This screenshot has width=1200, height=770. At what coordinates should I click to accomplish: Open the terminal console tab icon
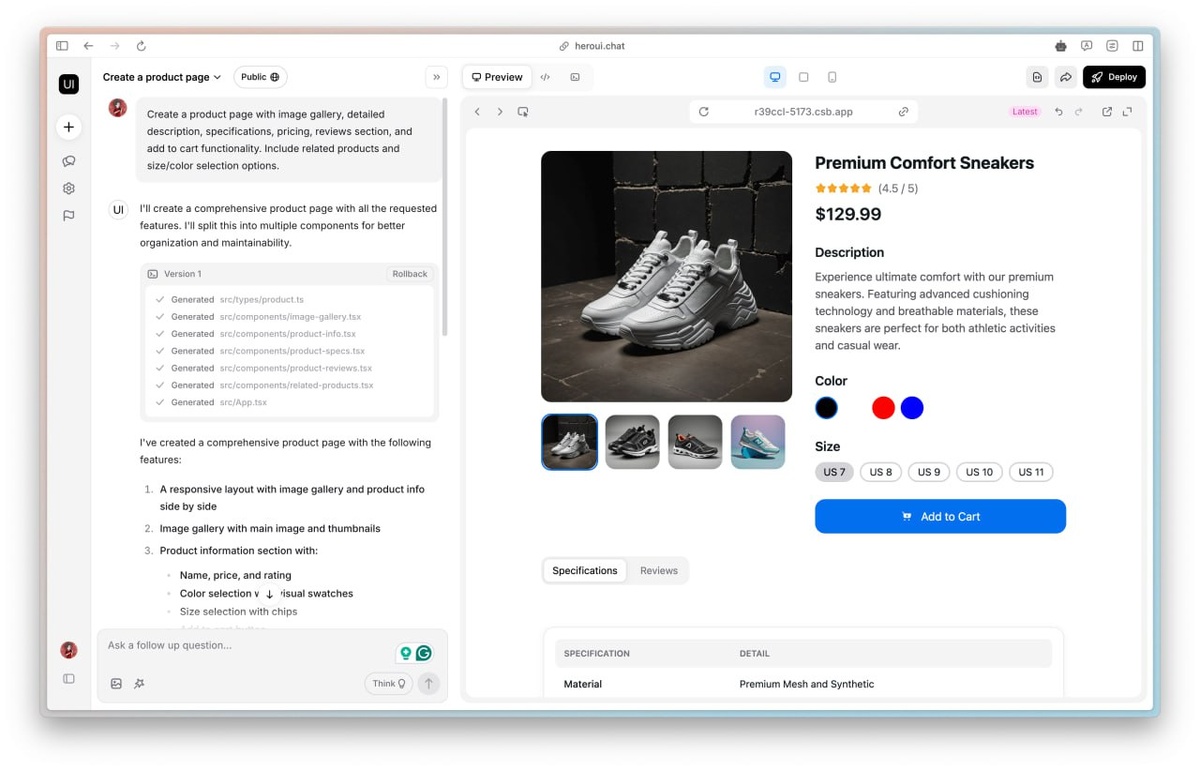point(575,77)
